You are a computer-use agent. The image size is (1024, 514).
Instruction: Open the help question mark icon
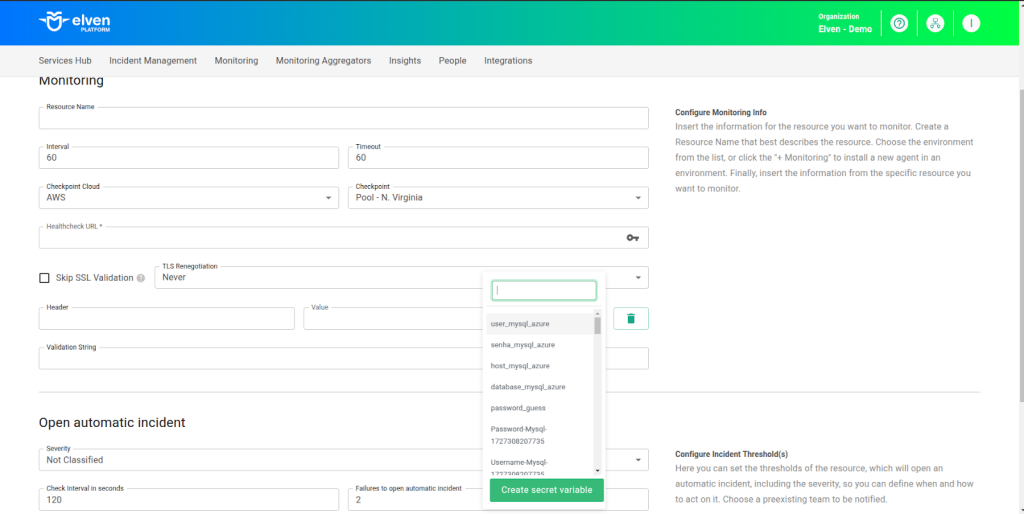(899, 23)
